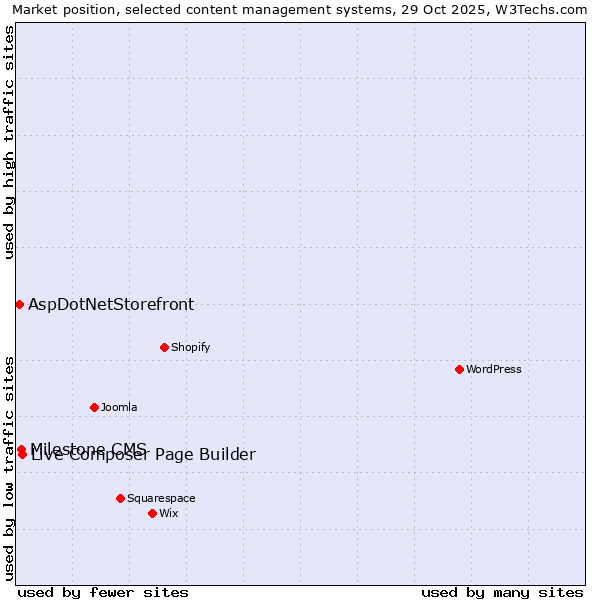Click the 'used by low traffic sites' axis label
The height and width of the screenshot is (600, 600).
[9, 467]
